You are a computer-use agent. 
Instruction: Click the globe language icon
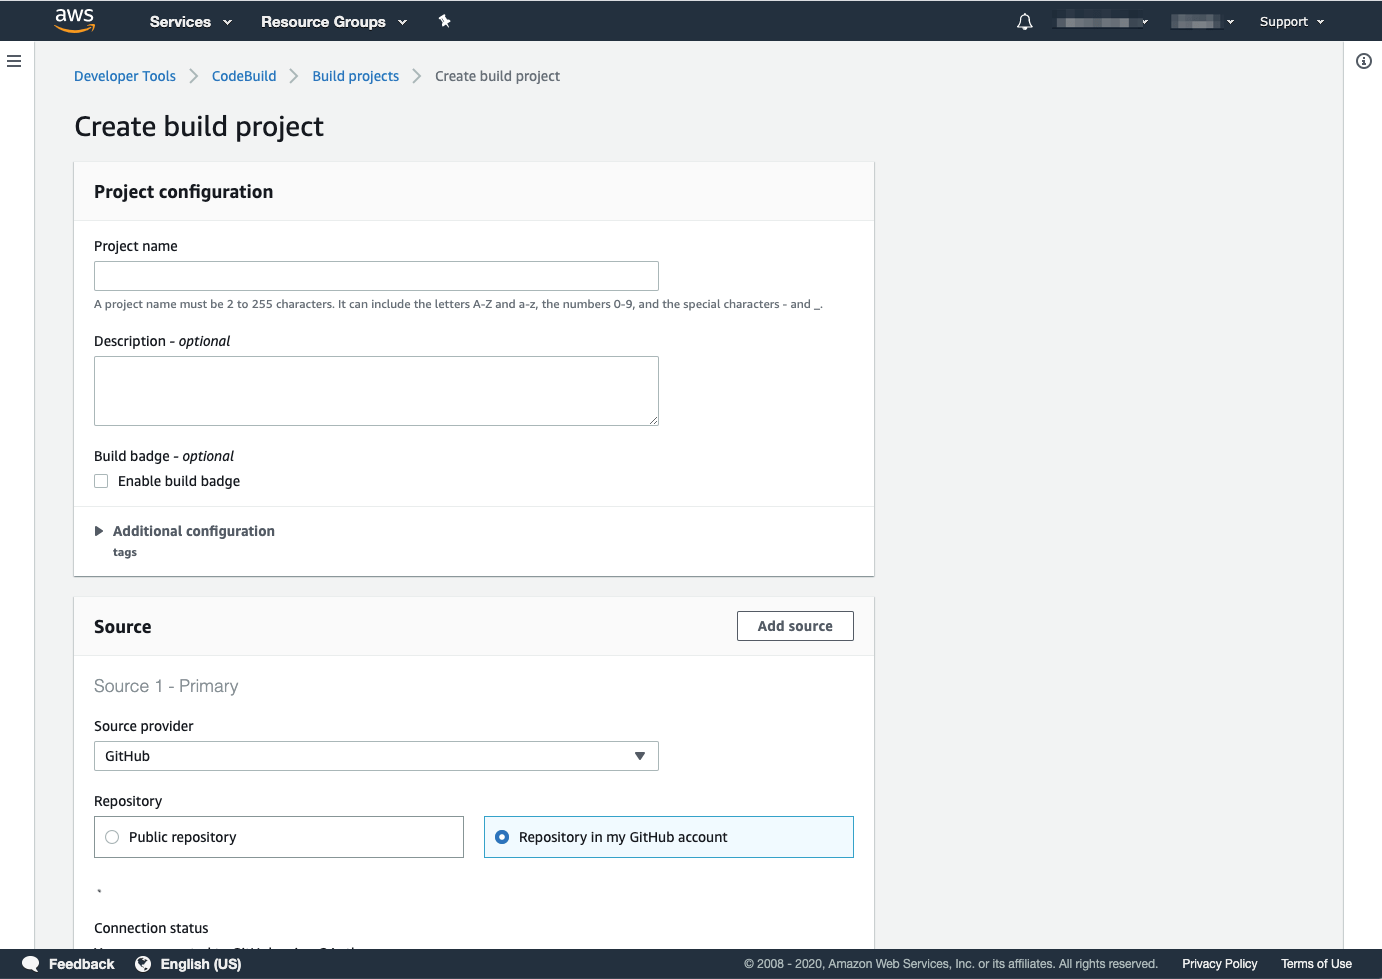tap(144, 963)
